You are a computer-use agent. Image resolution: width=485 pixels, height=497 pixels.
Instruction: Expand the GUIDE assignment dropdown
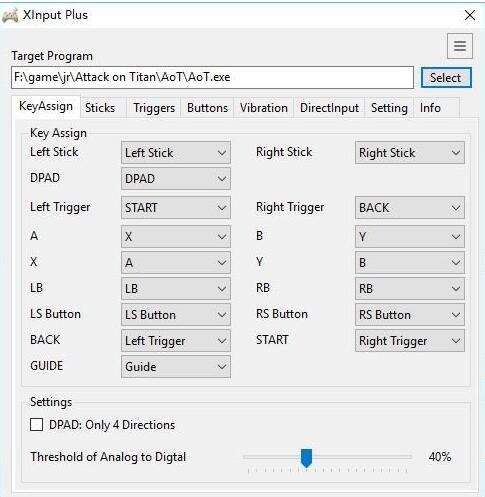click(x=176, y=367)
